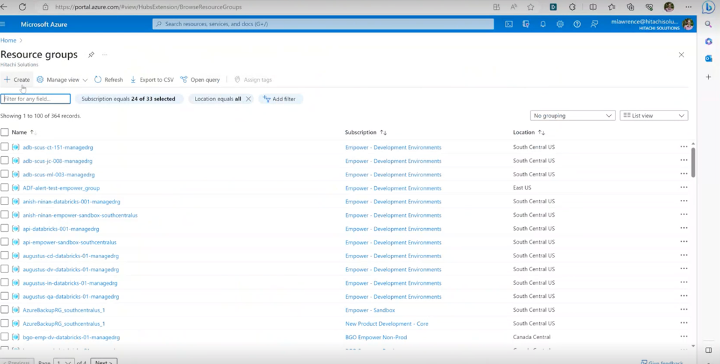Click Refresh in the command bar
Screen dimensions: 720x364
click(109, 79)
